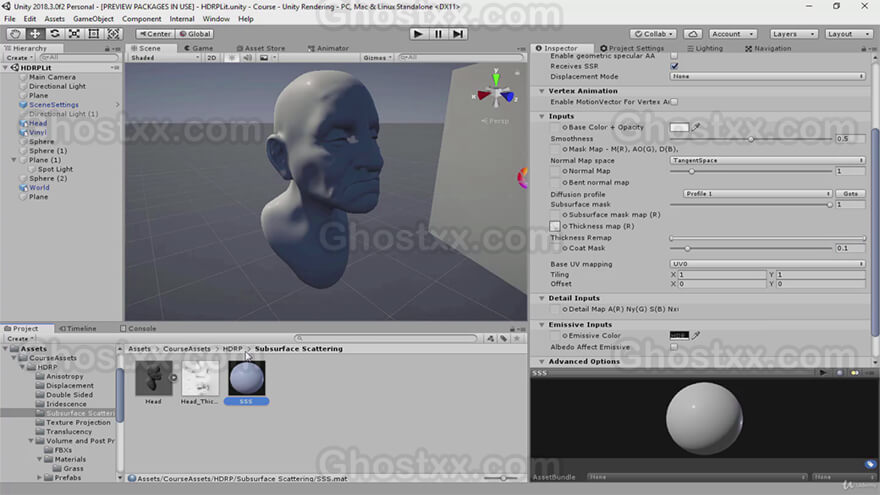Play the material preview animation
Screen dimensions: 880x495
tap(823, 373)
